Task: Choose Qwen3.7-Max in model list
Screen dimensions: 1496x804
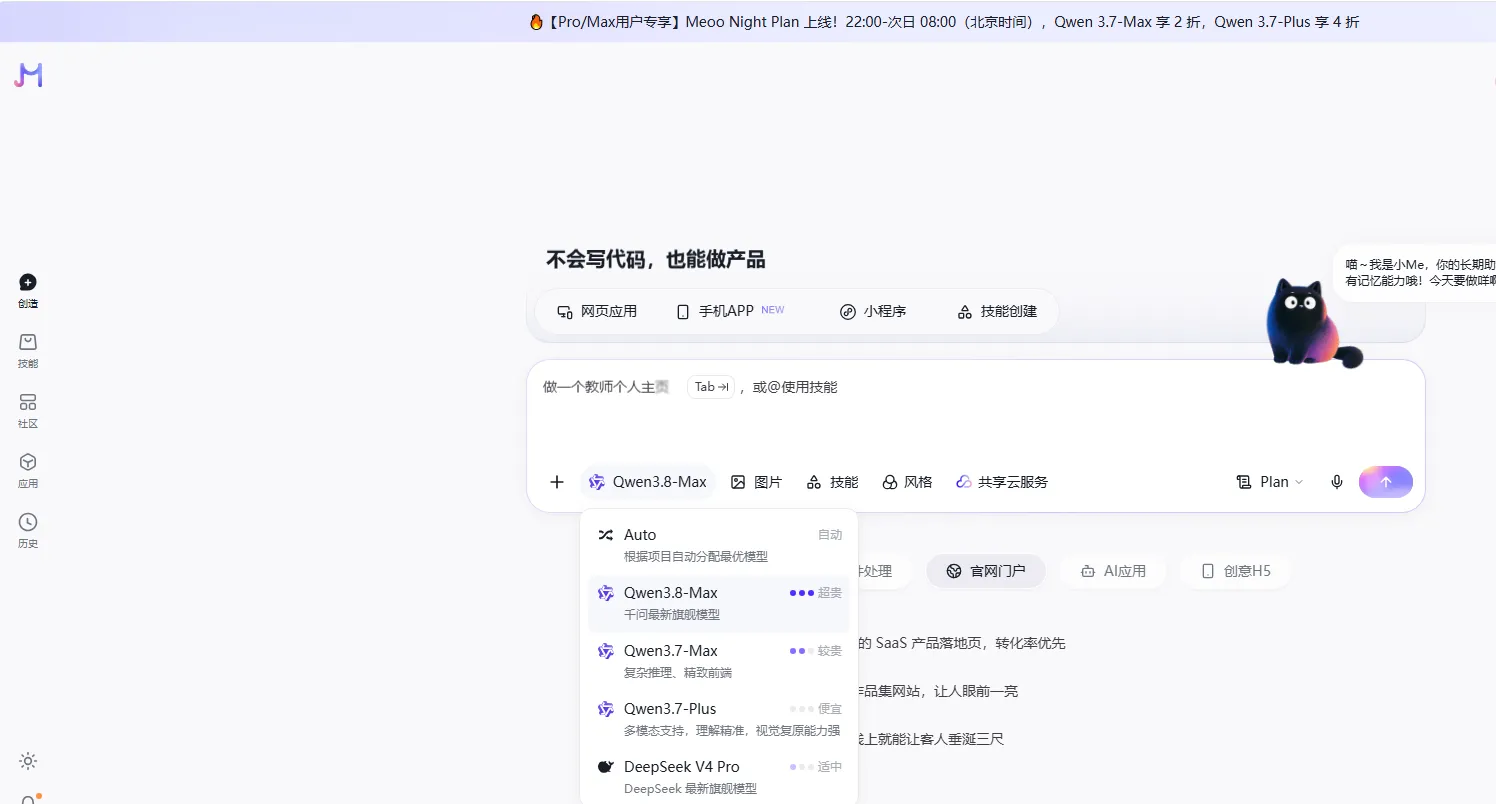Action: 718,661
